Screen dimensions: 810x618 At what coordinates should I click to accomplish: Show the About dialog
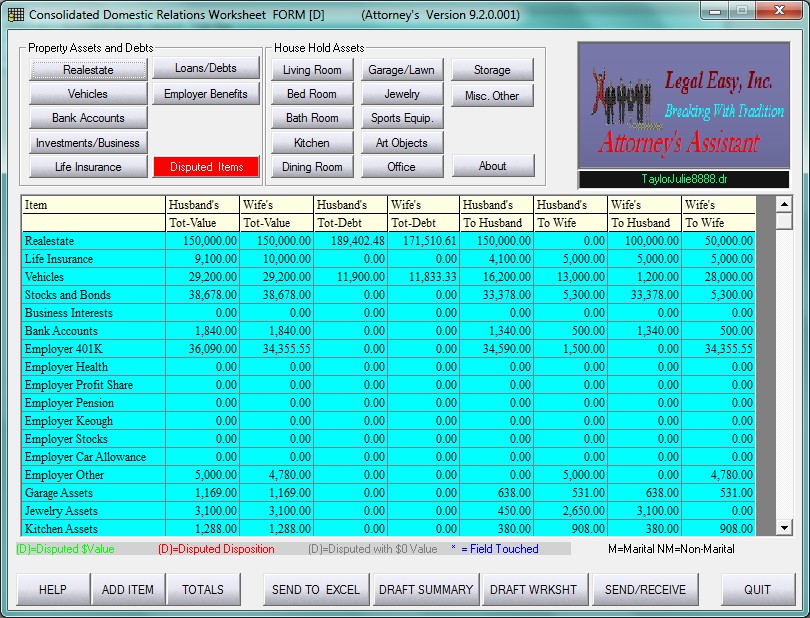coord(493,166)
